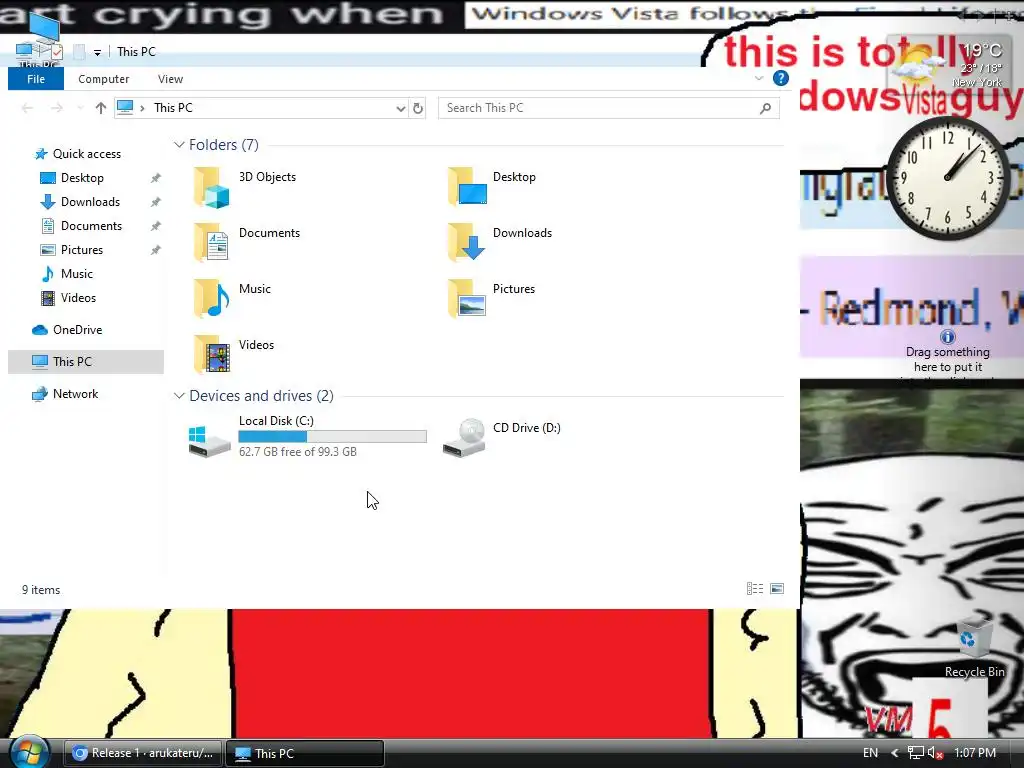Screen dimensions: 1024x768
Task: Open the Computer ribbon tab
Action: (104, 79)
